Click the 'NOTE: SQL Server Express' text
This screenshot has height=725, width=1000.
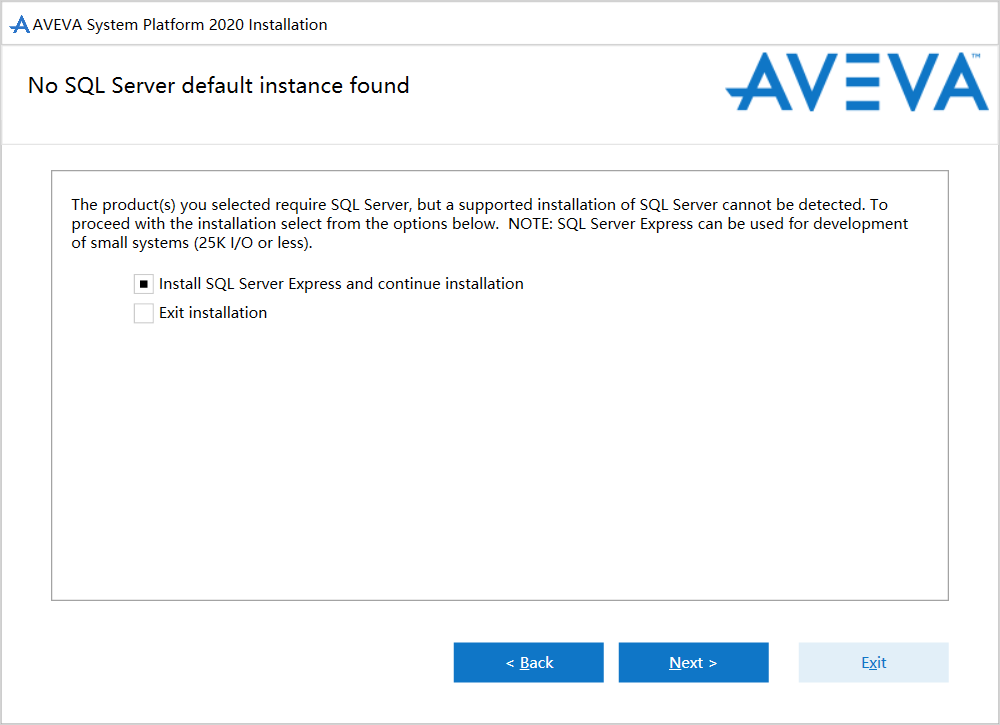click(x=600, y=224)
